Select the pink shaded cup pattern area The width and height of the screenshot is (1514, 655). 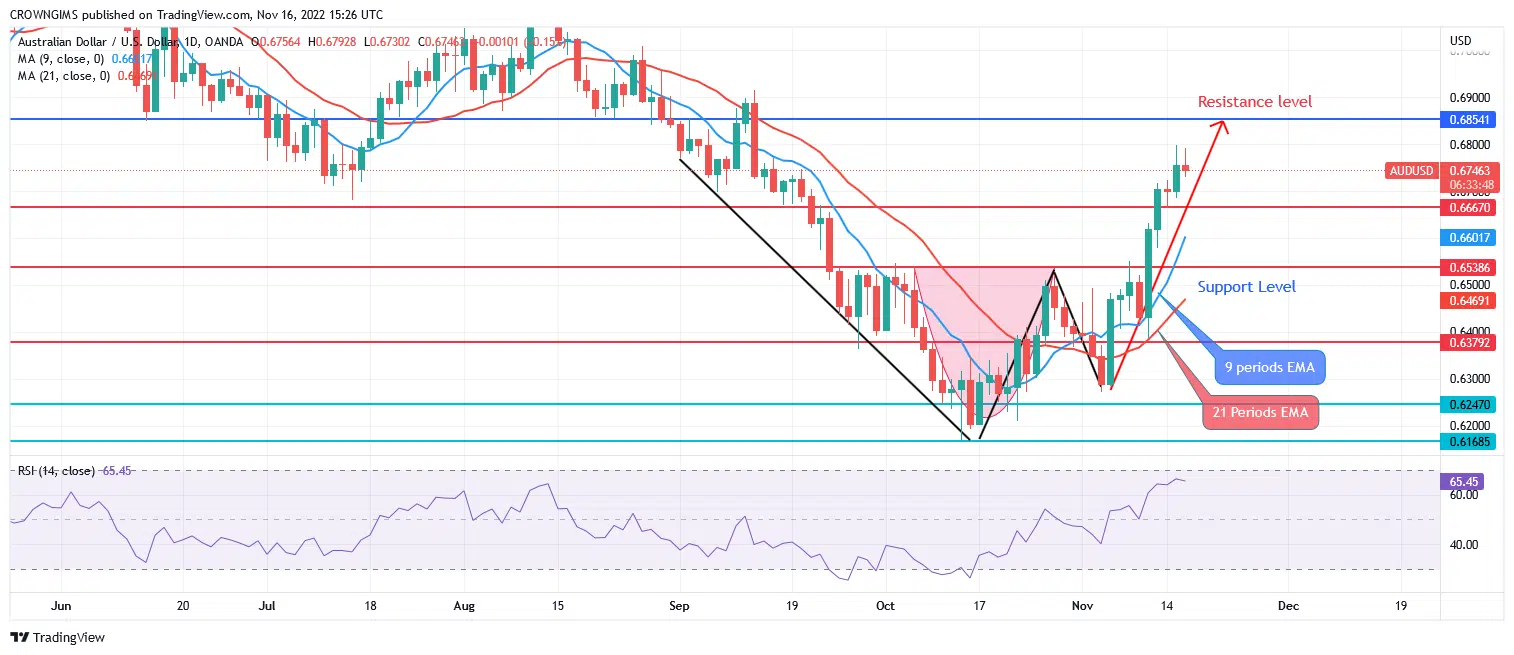(x=960, y=320)
